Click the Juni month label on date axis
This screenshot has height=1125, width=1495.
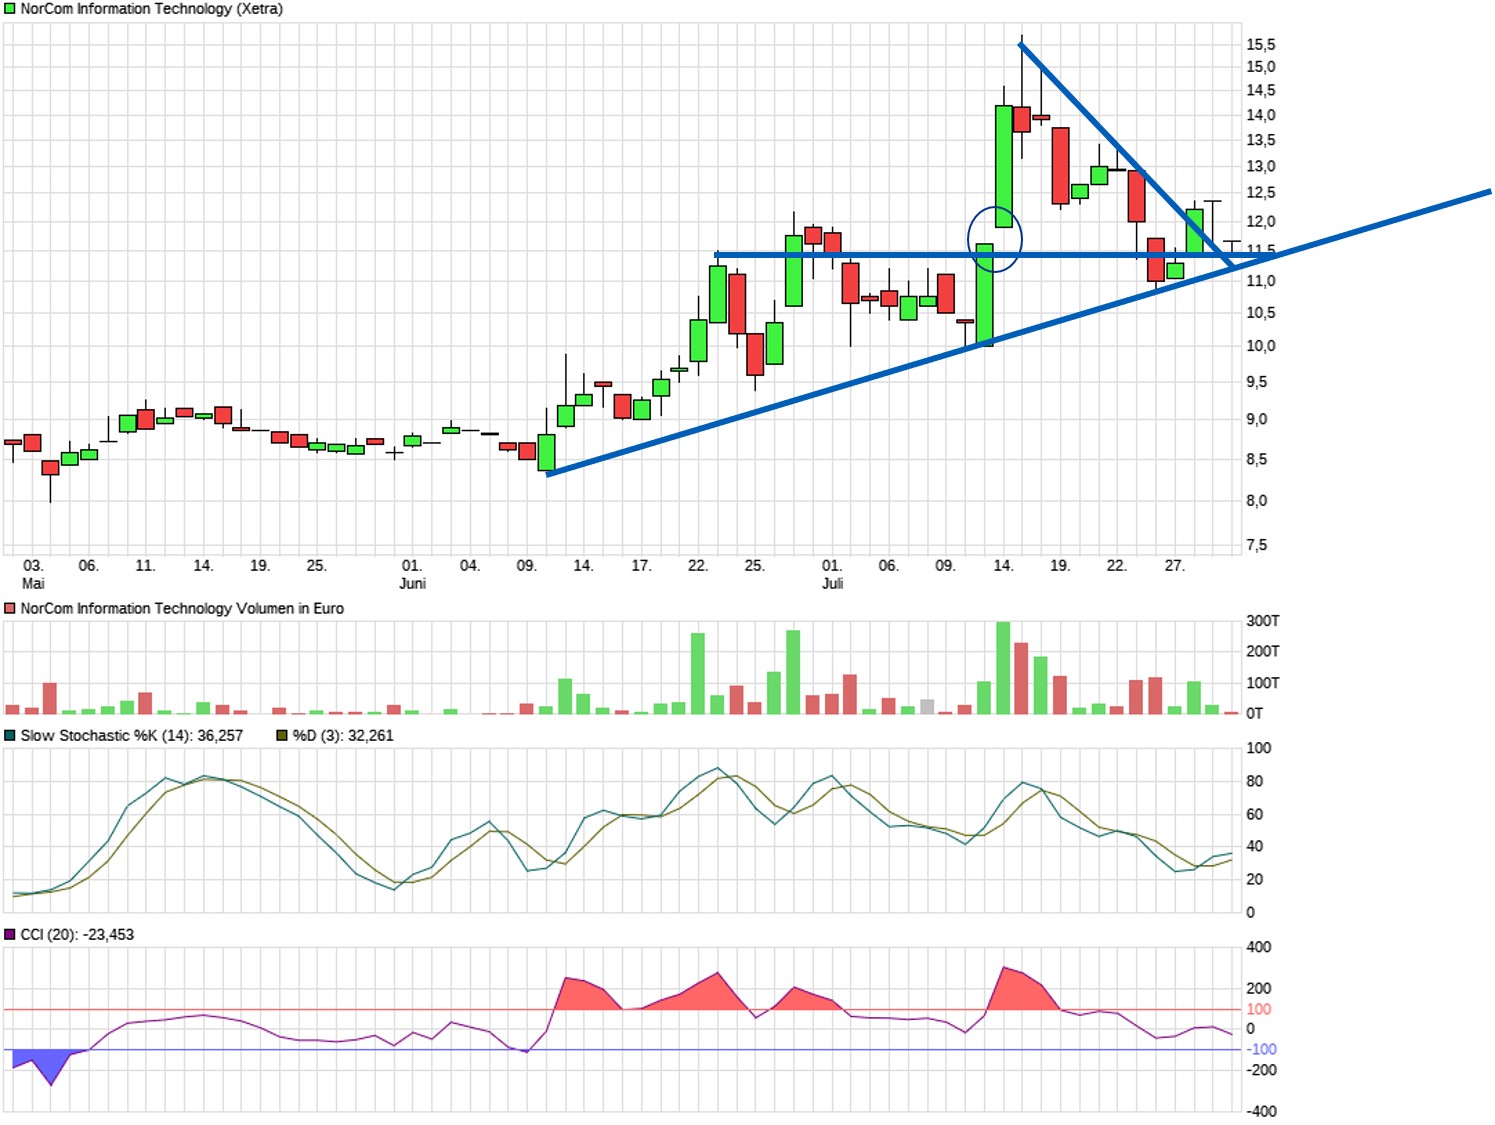click(x=412, y=583)
